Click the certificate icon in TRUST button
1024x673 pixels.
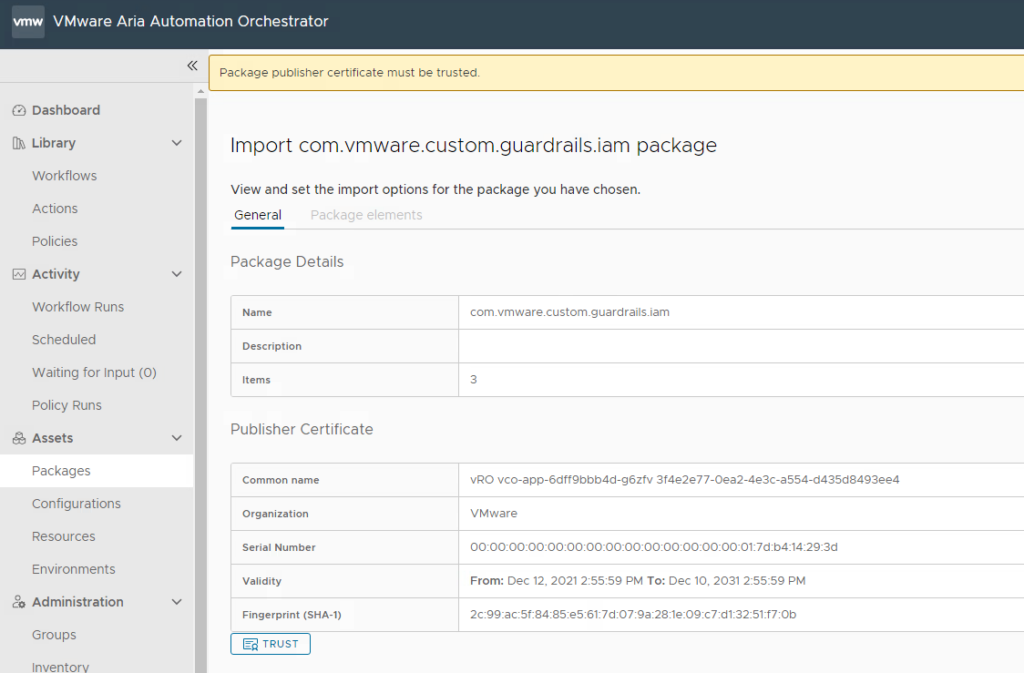coord(250,644)
